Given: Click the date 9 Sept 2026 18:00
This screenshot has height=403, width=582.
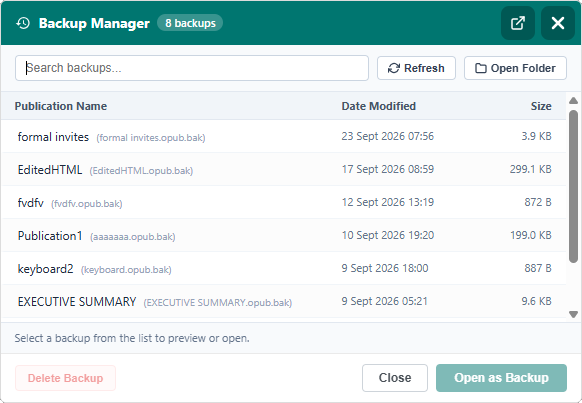Looking at the screenshot, I should click(385, 268).
